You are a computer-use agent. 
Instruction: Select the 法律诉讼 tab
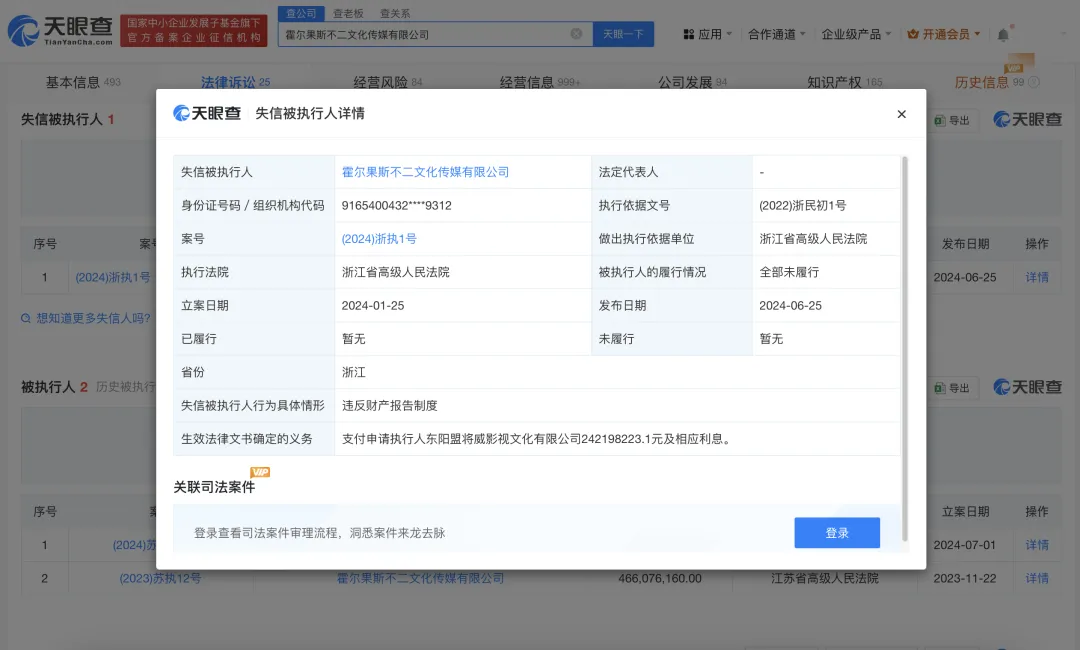coord(235,82)
